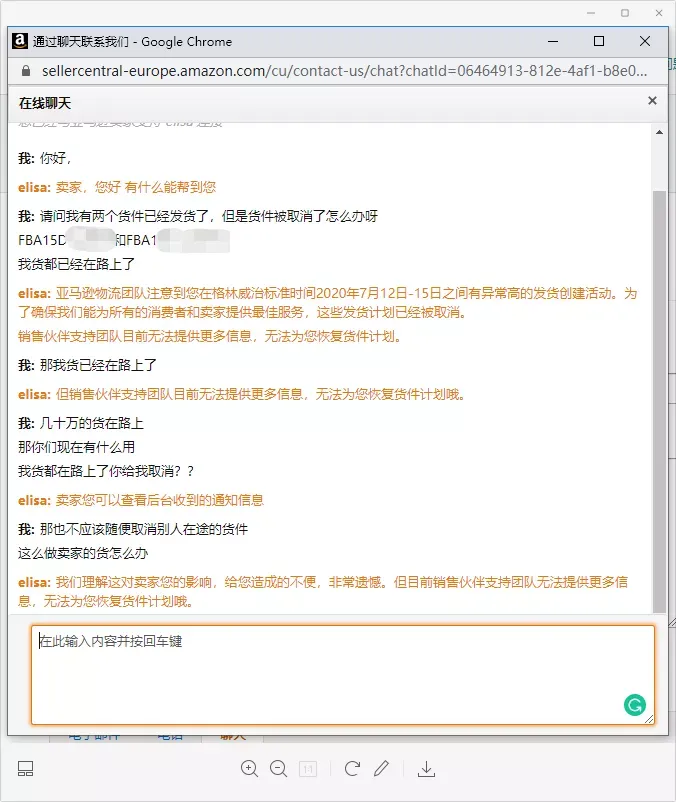Click the 1:1 original size icon
The image size is (676, 802).
308,769
